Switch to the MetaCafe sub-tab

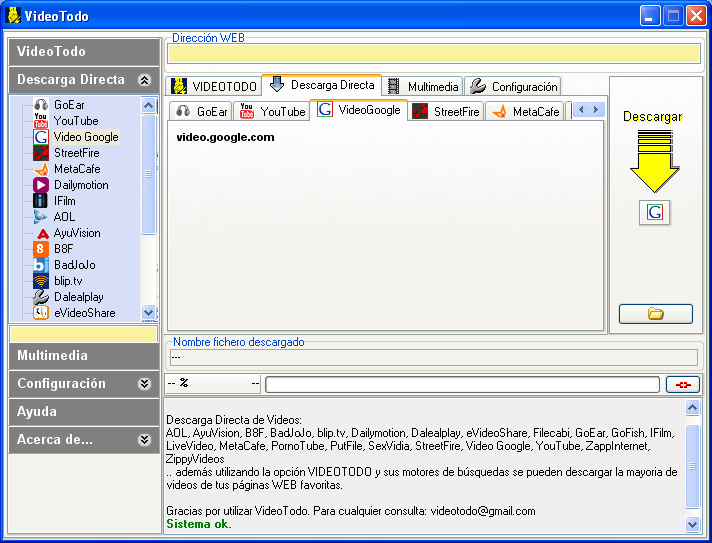click(524, 111)
